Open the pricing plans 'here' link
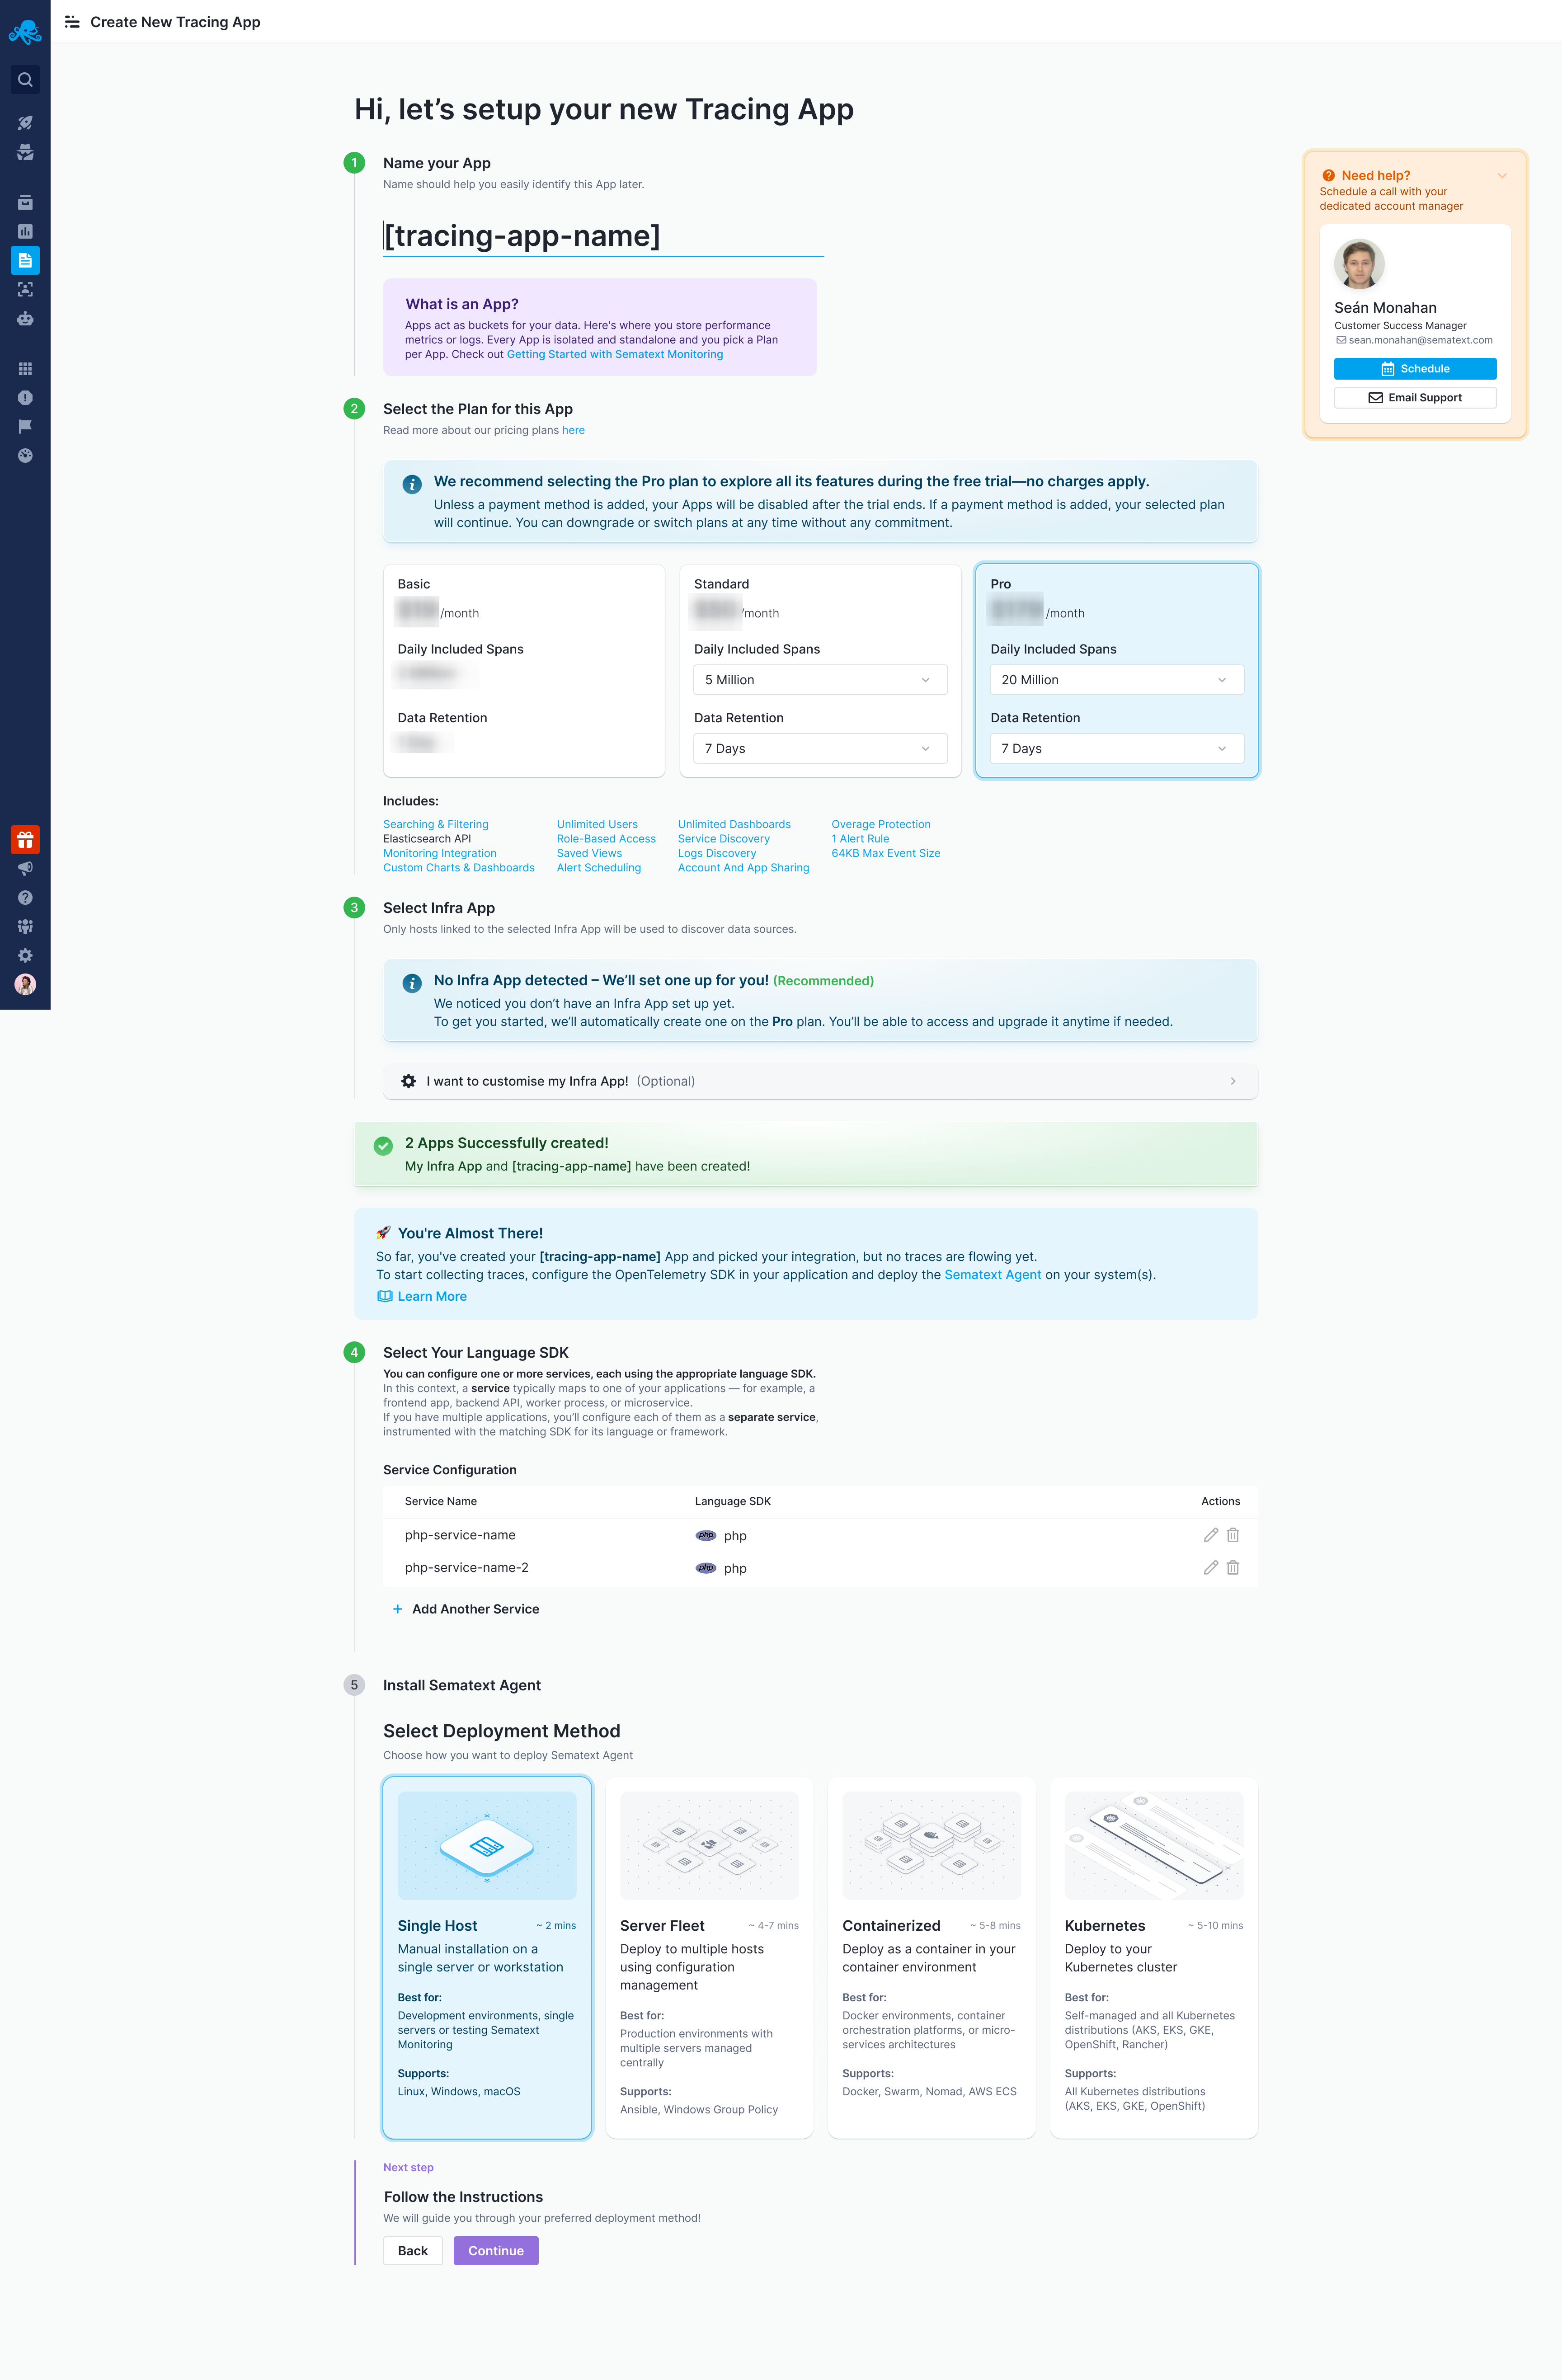The image size is (1562, 2380). [573, 430]
